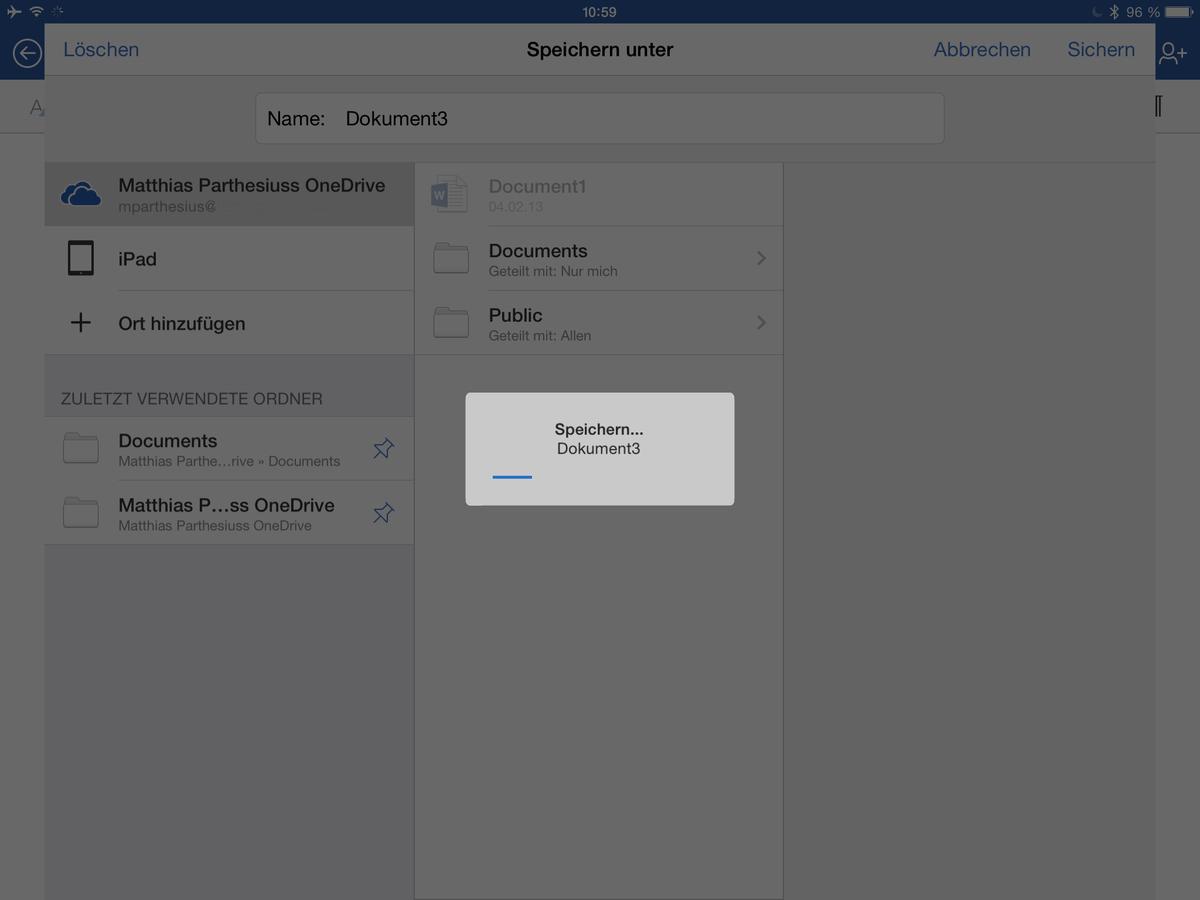Viewport: 1200px width, 900px height.
Task: Tap Ort hinzufügen entry
Action: click(229, 323)
